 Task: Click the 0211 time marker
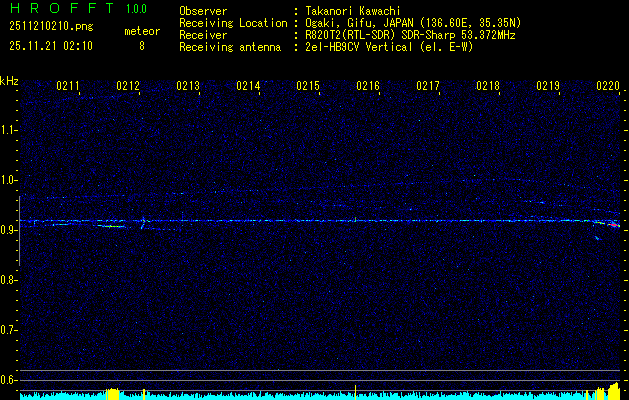point(67,85)
